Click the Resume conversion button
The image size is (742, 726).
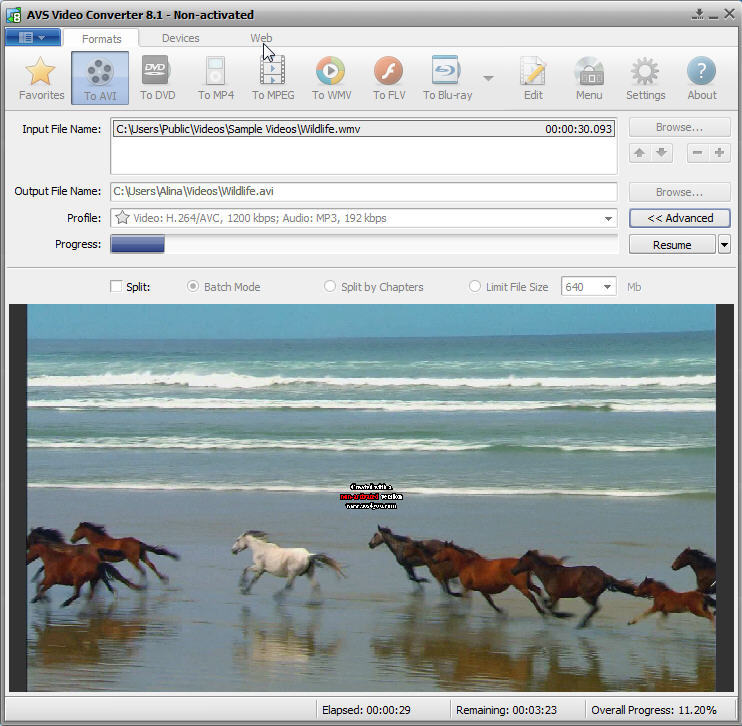672,245
